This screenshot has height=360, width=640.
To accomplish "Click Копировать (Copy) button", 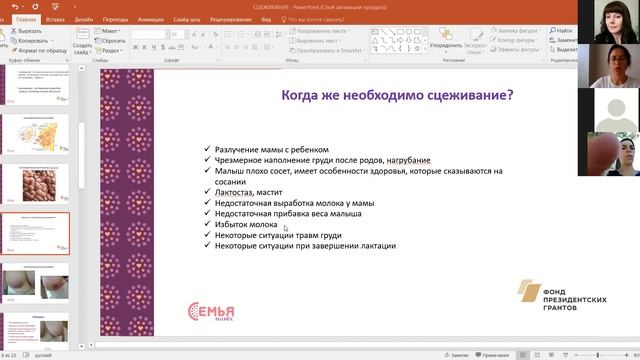I will (x=29, y=41).
